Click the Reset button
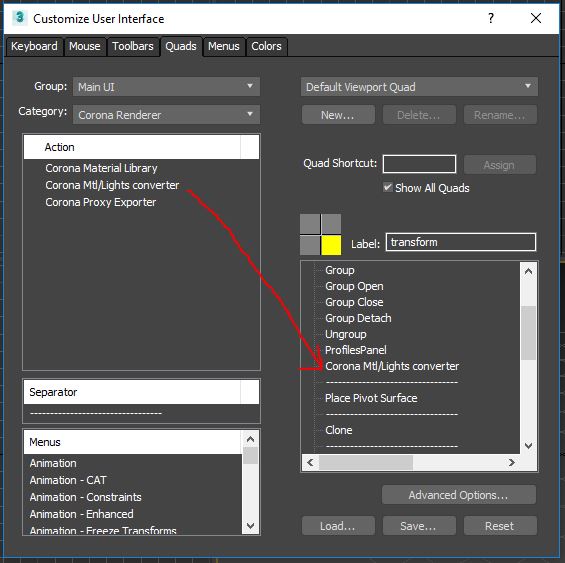The height and width of the screenshot is (563, 565). click(x=500, y=526)
